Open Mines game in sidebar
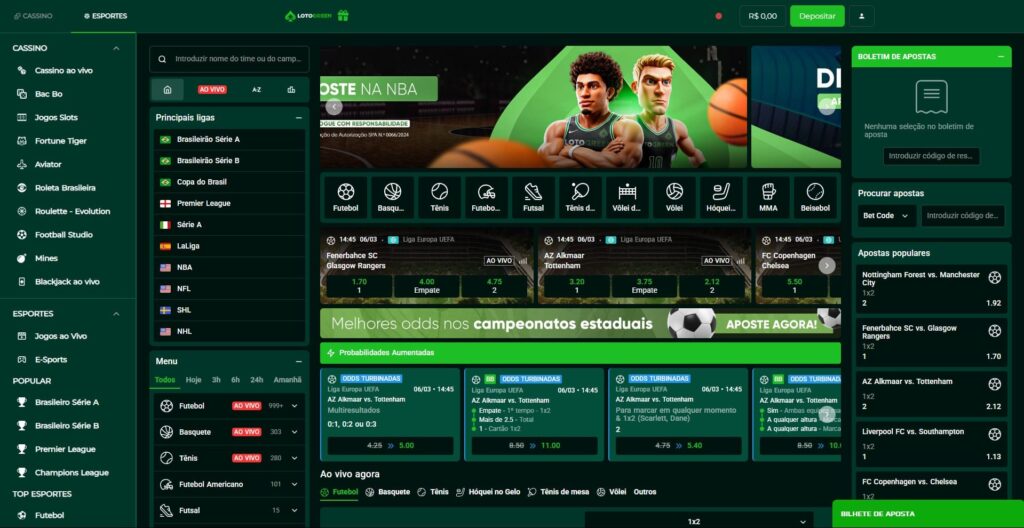1024x528 pixels. tap(46, 258)
